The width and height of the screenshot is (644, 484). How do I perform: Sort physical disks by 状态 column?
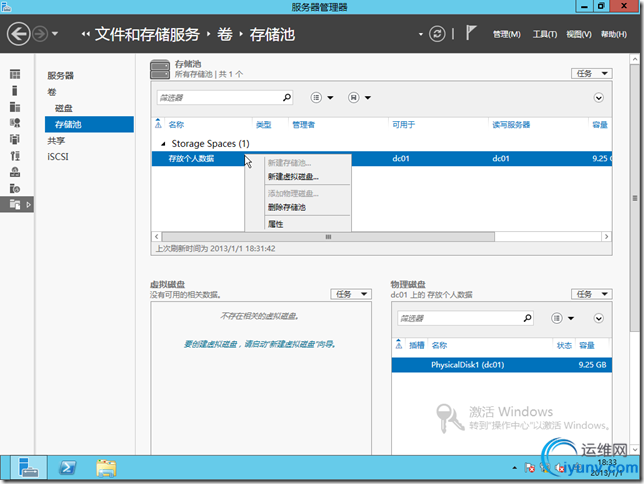pos(564,345)
